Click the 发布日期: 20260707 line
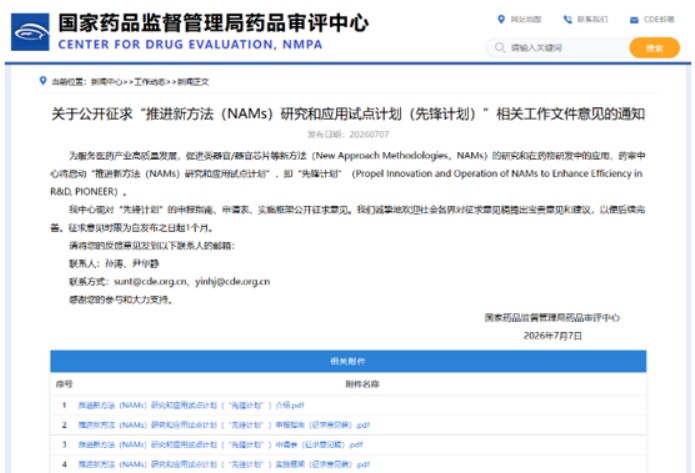 coord(348,134)
